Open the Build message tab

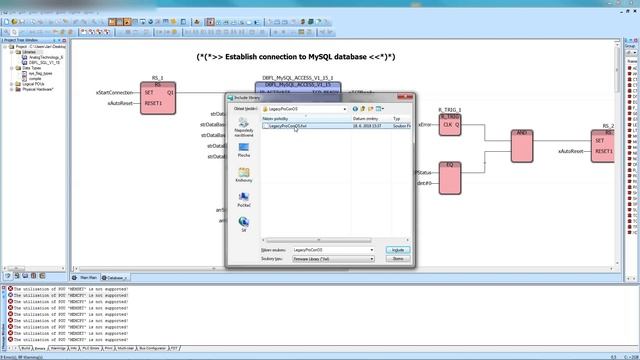click(x=25, y=348)
